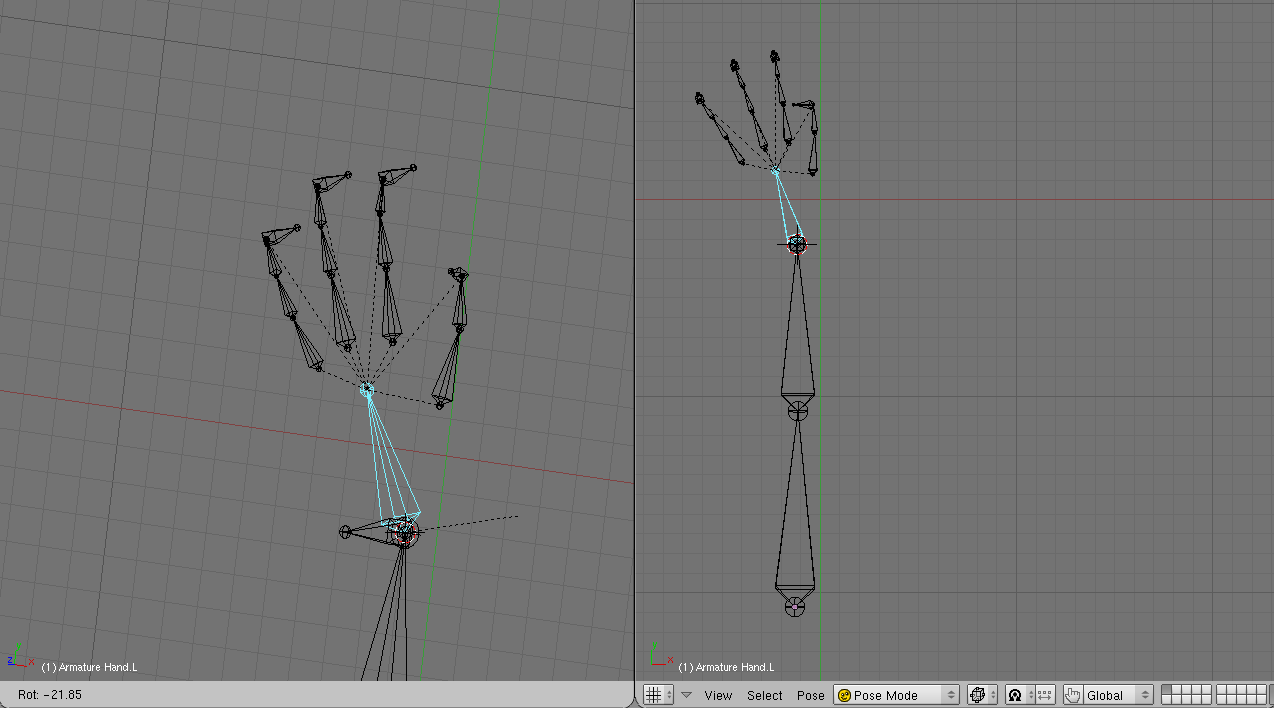Enable layer 11 in first layer block
This screenshot has height=708, width=1274.
tap(1166, 700)
